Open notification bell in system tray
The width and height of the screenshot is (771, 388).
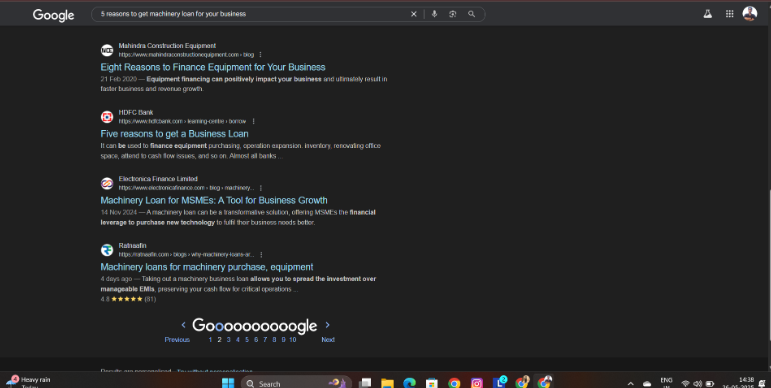click(x=761, y=384)
